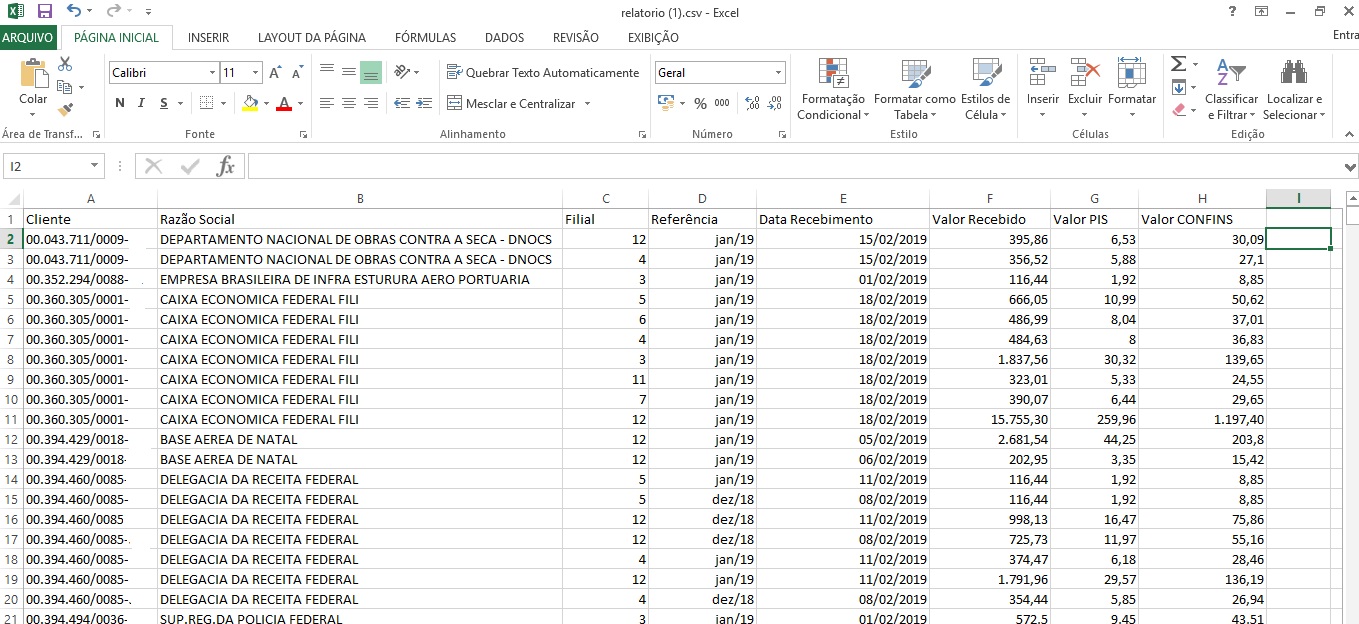This screenshot has height=624, width=1359.
Task: Open the Name Box dropdown arrow
Action: (x=95, y=166)
